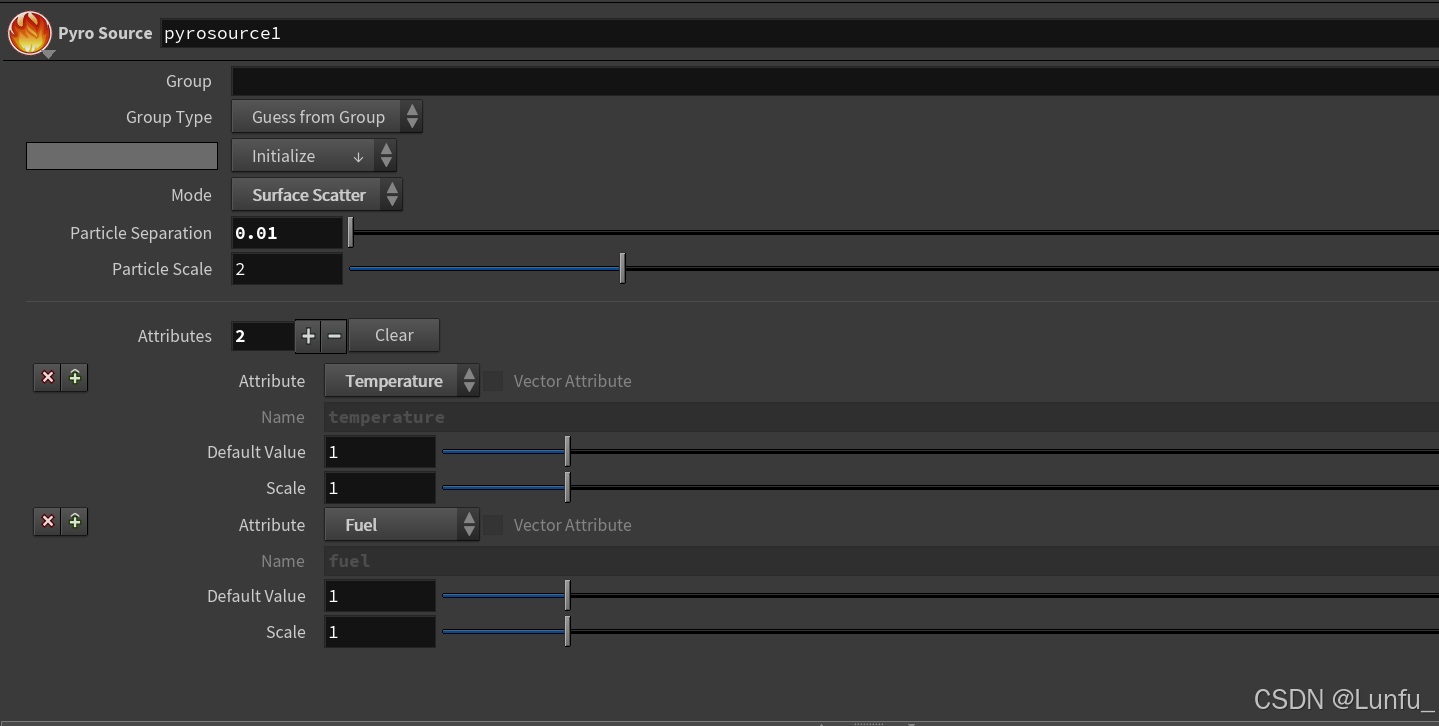Screen dimensions: 1439x726
Task: Remove an attribute with the minus icon
Action: click(x=333, y=336)
